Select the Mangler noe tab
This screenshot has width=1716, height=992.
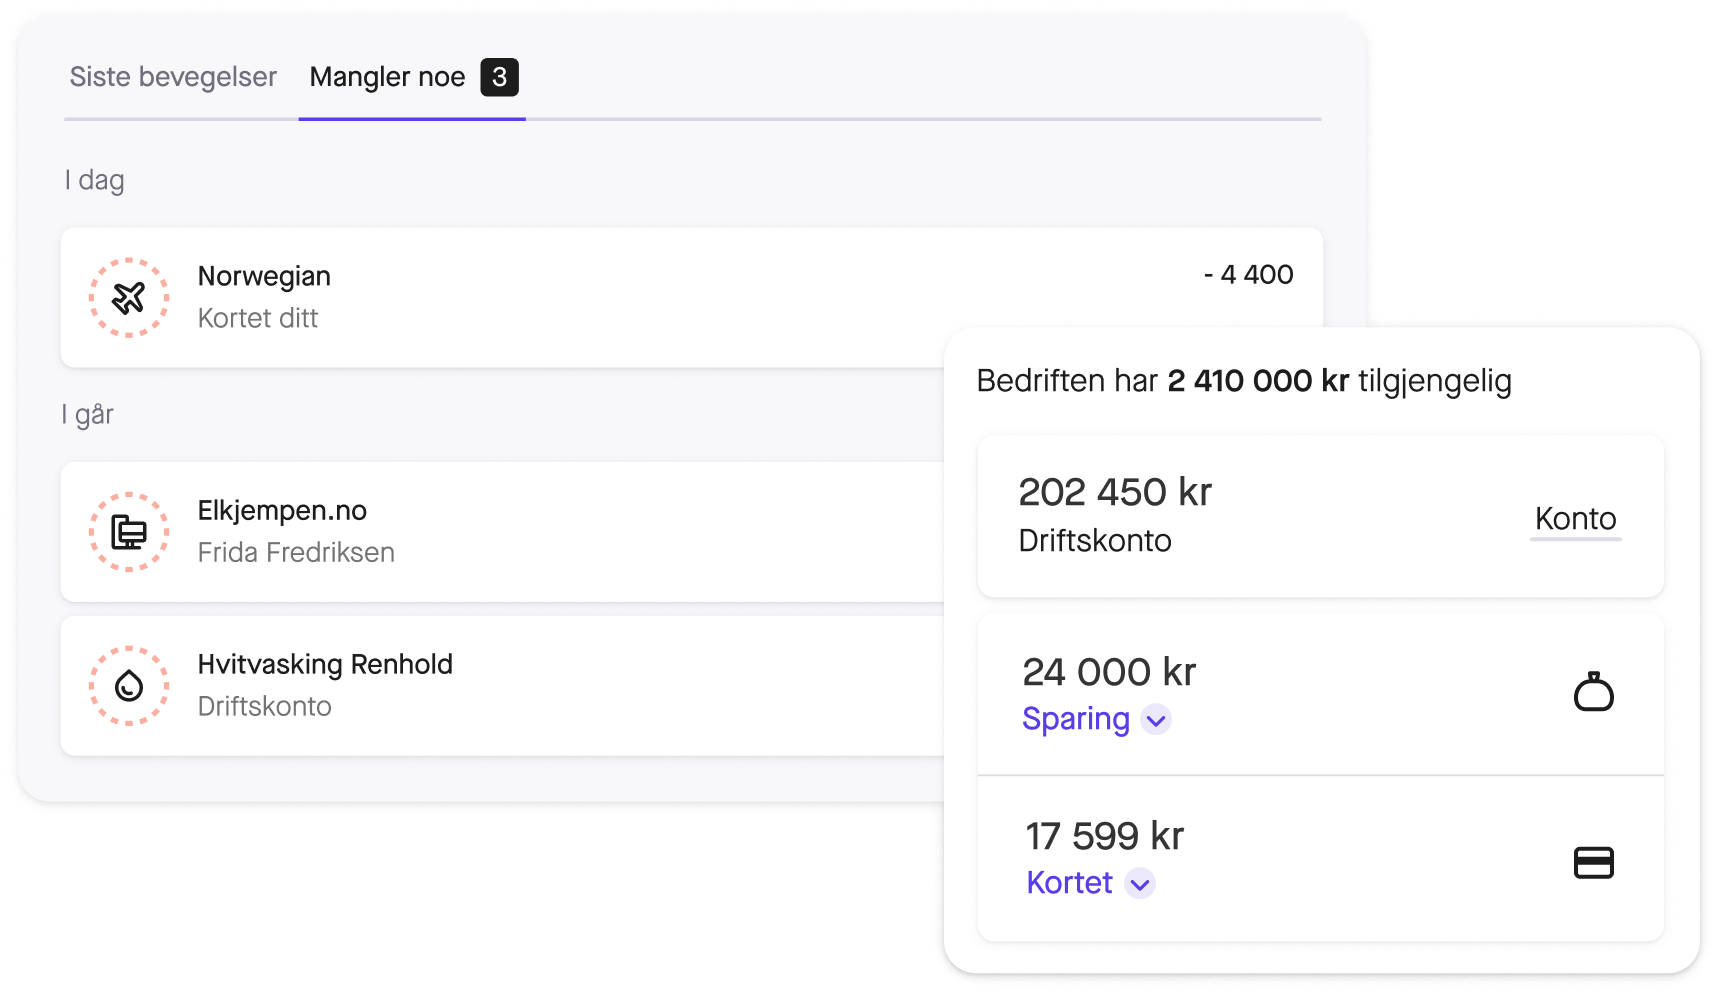point(387,77)
